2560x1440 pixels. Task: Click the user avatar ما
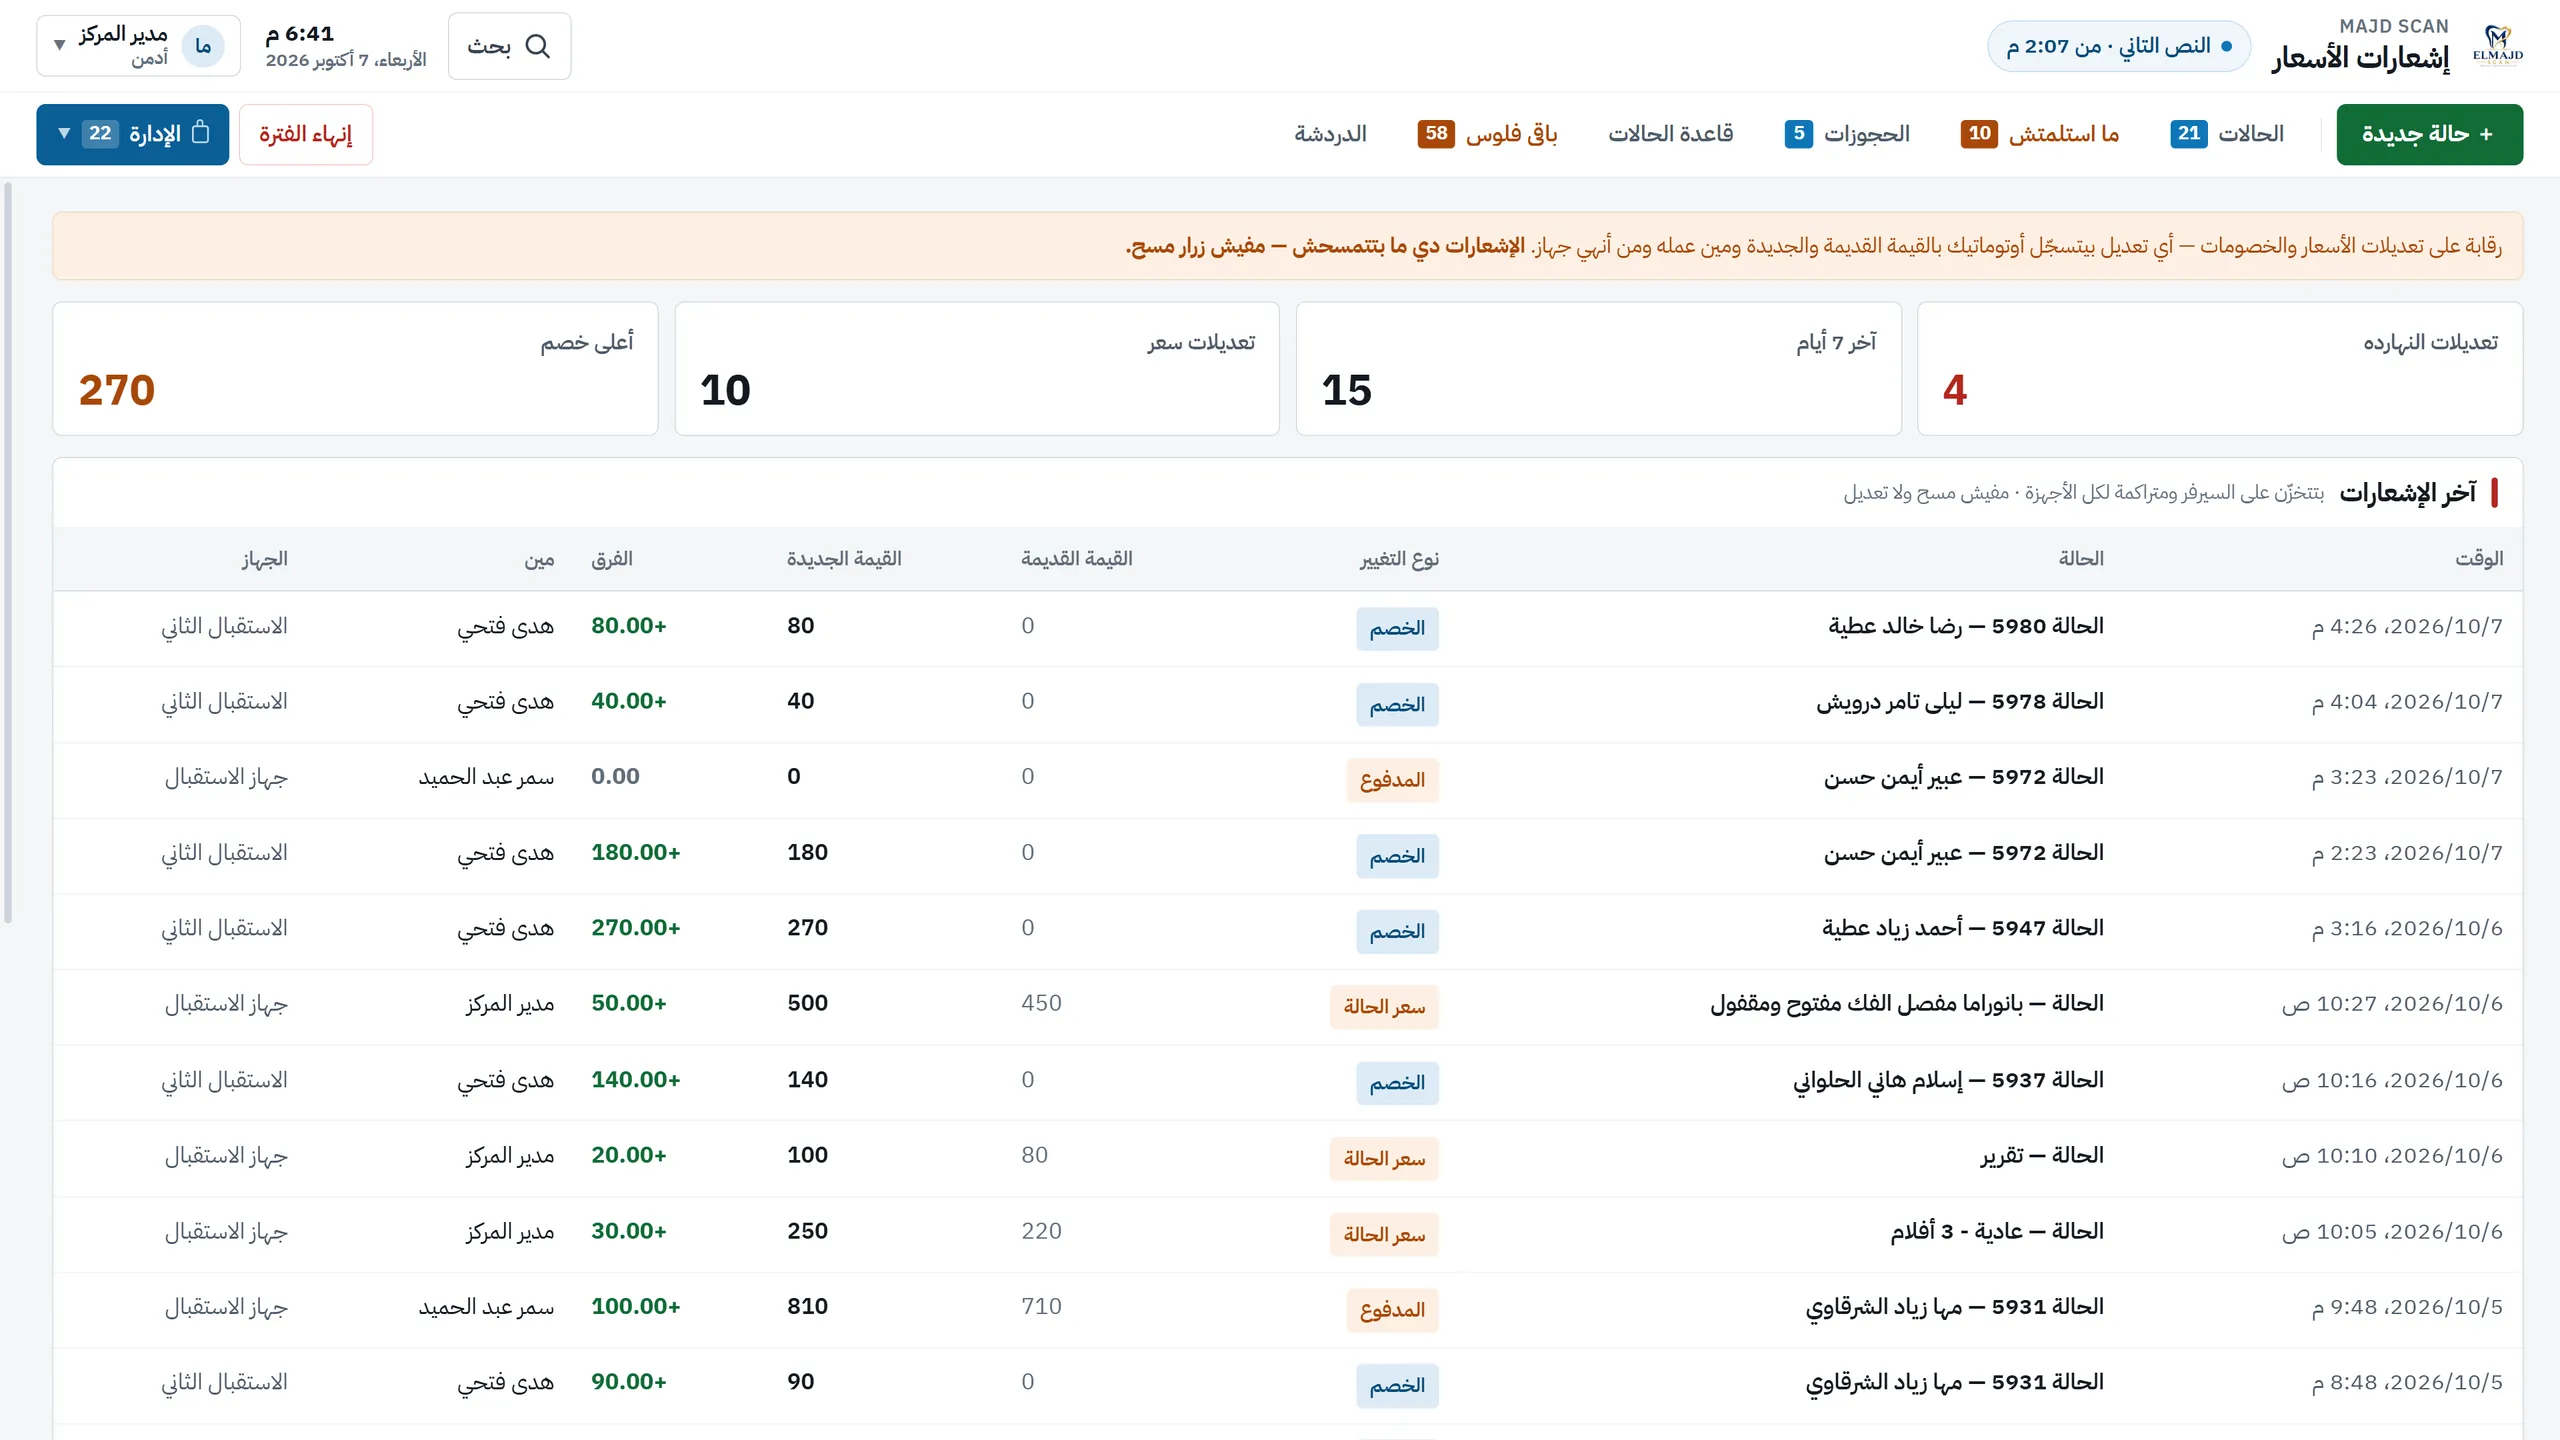click(203, 46)
